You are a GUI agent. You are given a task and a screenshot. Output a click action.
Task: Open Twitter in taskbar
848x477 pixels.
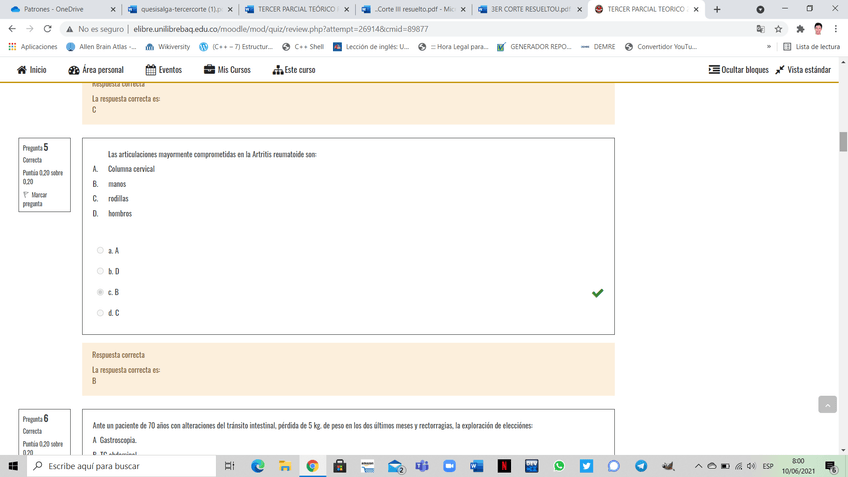pos(586,466)
